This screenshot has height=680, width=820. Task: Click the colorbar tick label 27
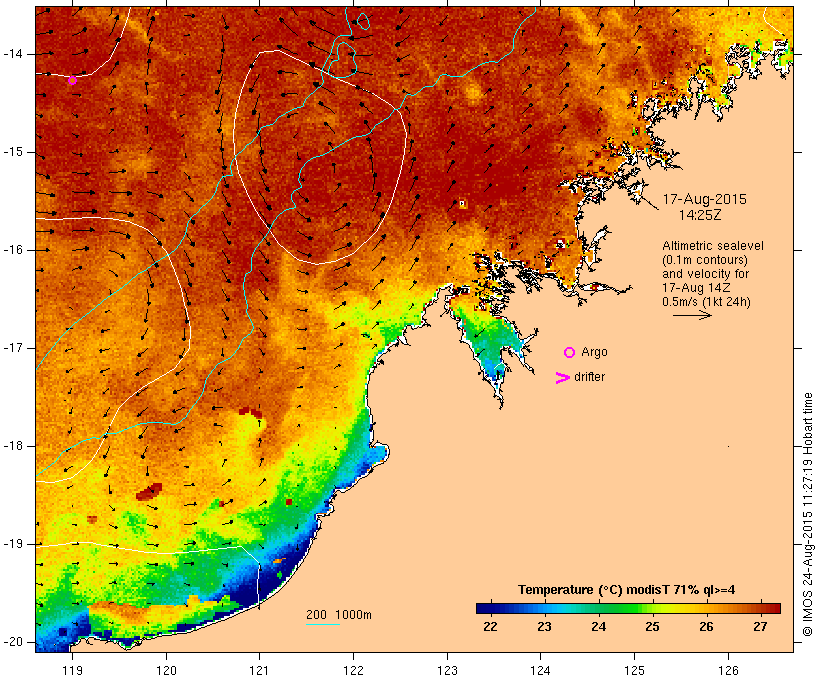tap(760, 627)
